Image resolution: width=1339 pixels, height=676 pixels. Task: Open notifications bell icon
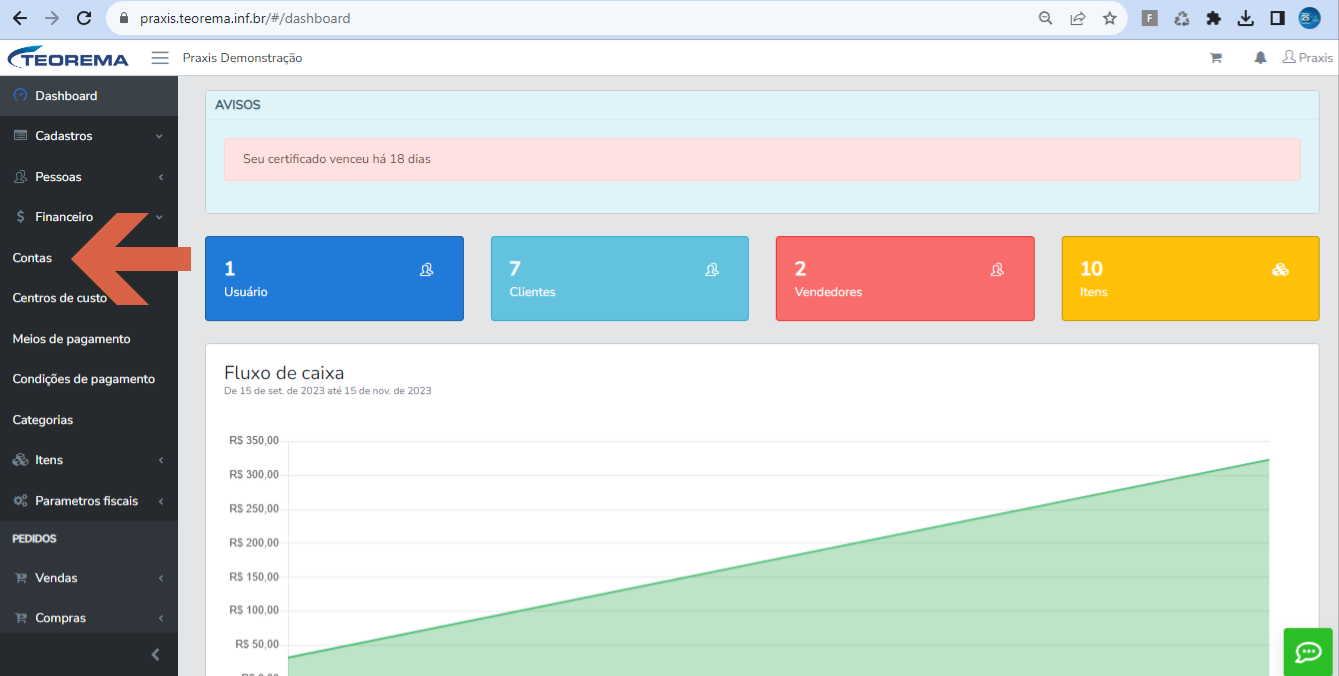(1260, 58)
